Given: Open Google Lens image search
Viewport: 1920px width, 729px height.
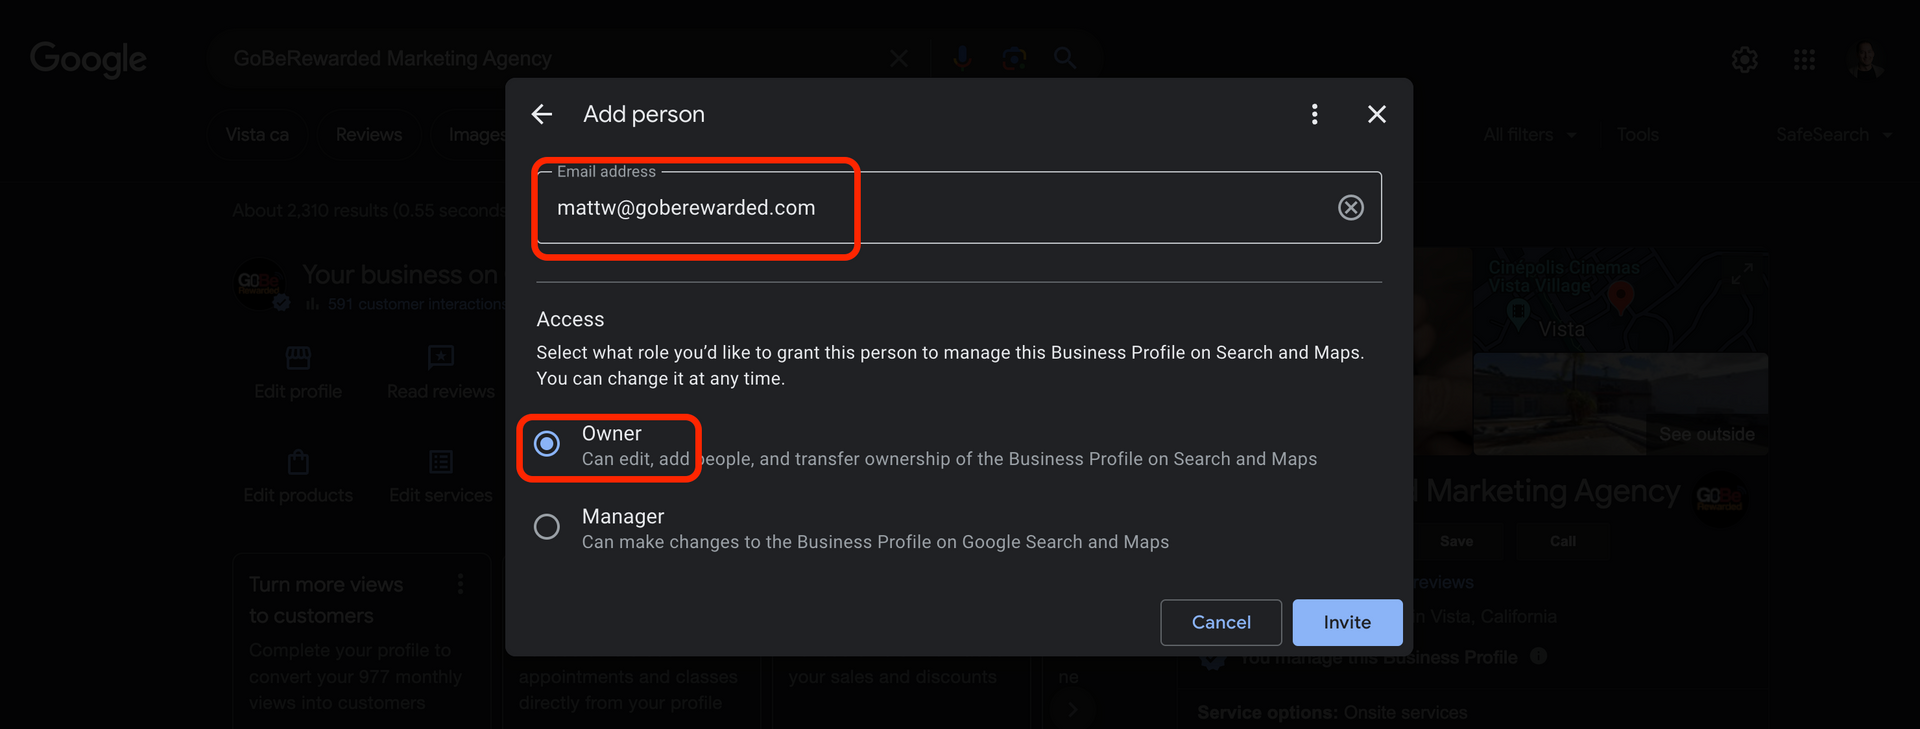Looking at the screenshot, I should [x=1014, y=59].
